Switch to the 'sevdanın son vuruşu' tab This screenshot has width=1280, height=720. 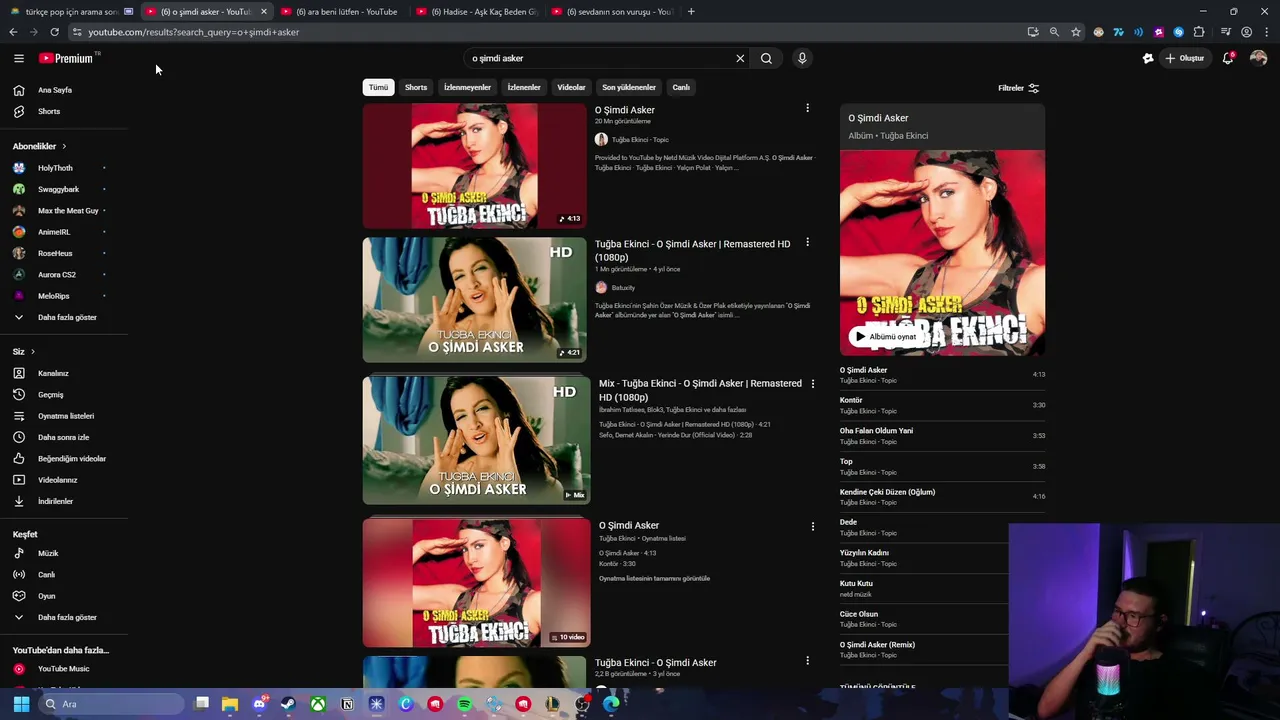[611, 12]
